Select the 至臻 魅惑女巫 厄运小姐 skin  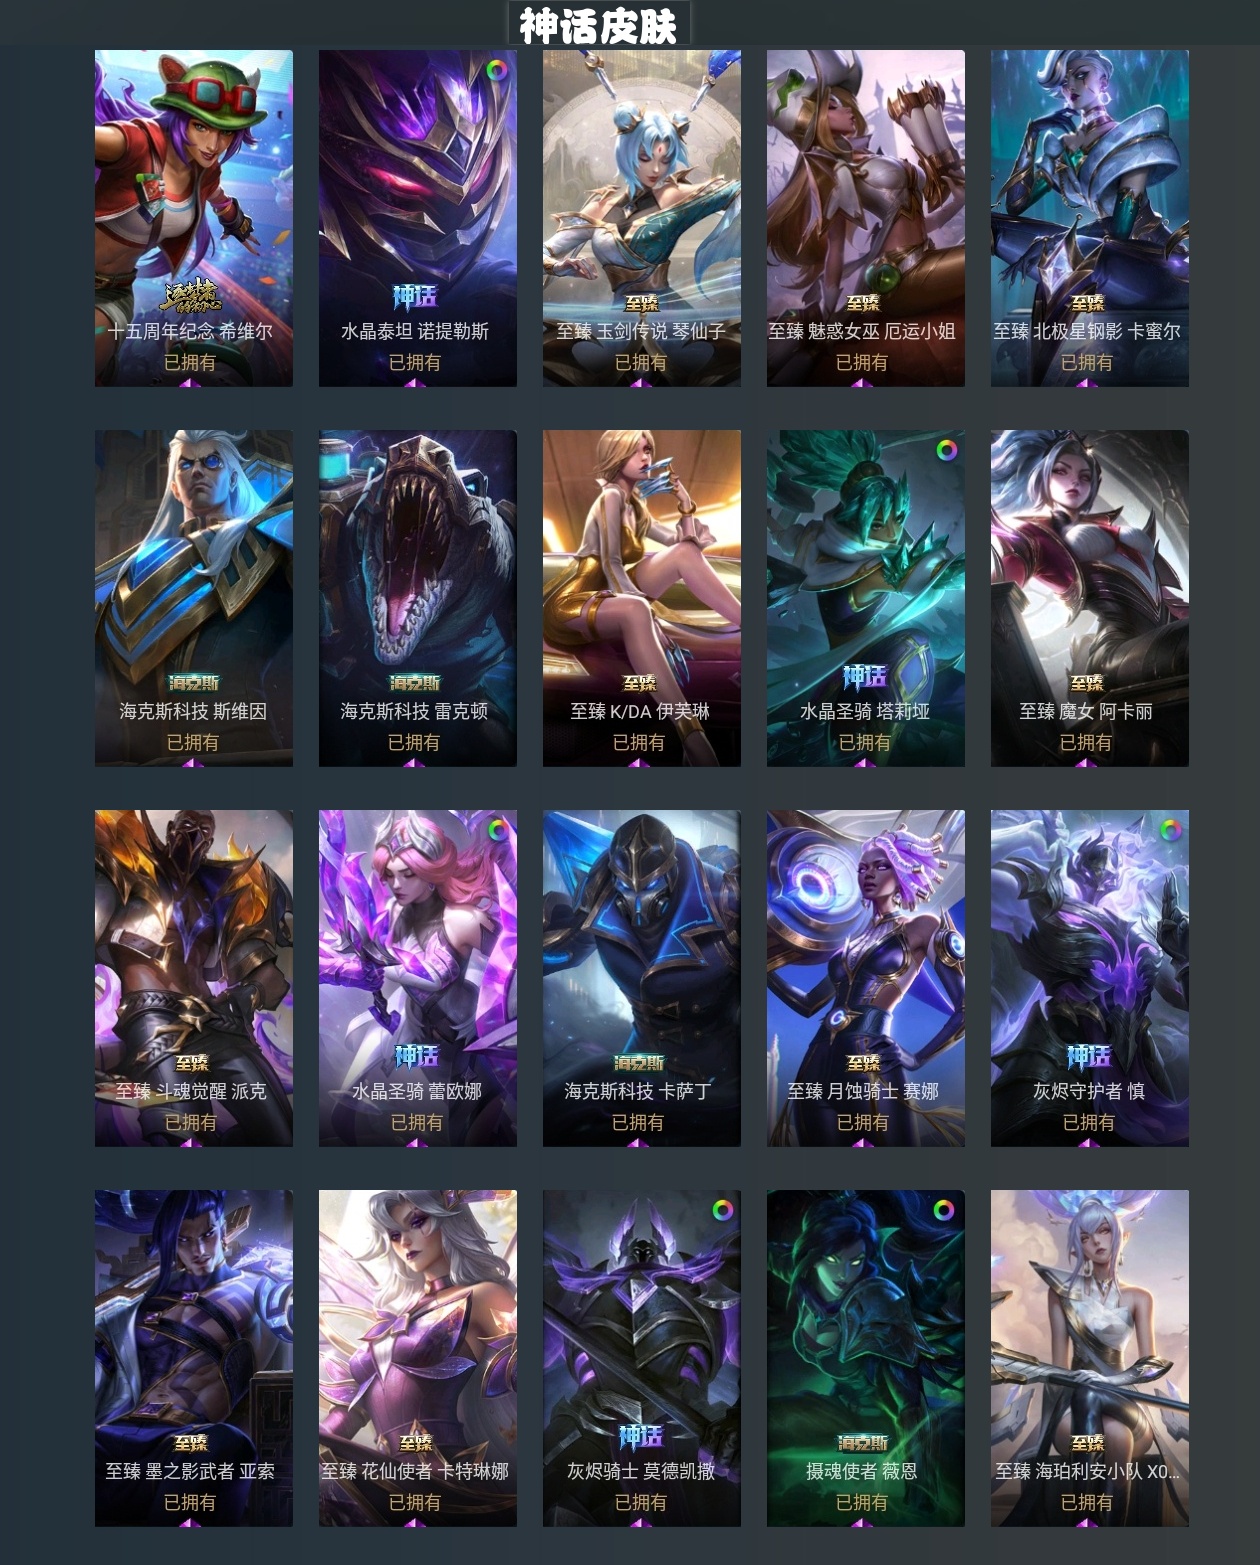click(866, 218)
